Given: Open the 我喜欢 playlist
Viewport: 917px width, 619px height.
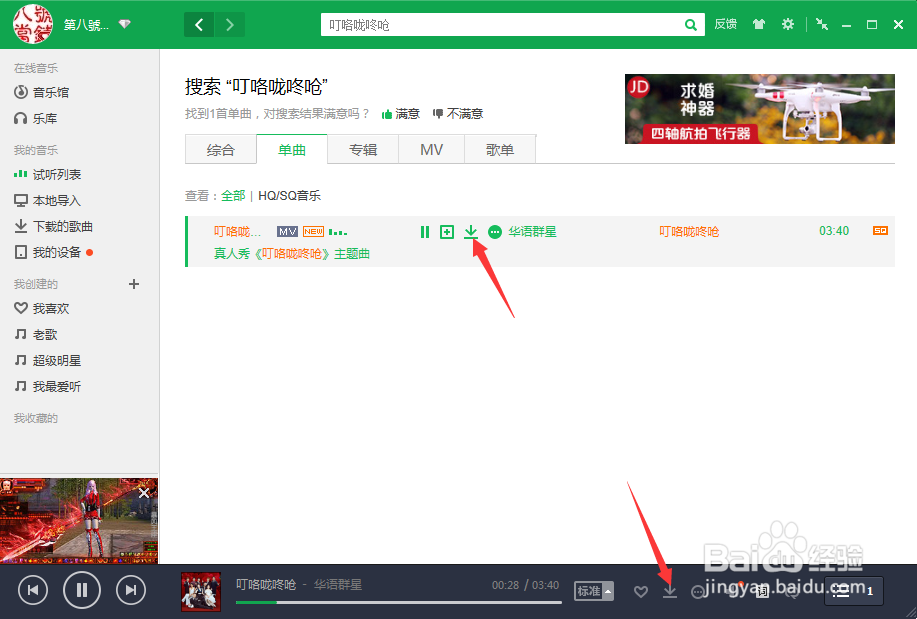Looking at the screenshot, I should (41, 308).
